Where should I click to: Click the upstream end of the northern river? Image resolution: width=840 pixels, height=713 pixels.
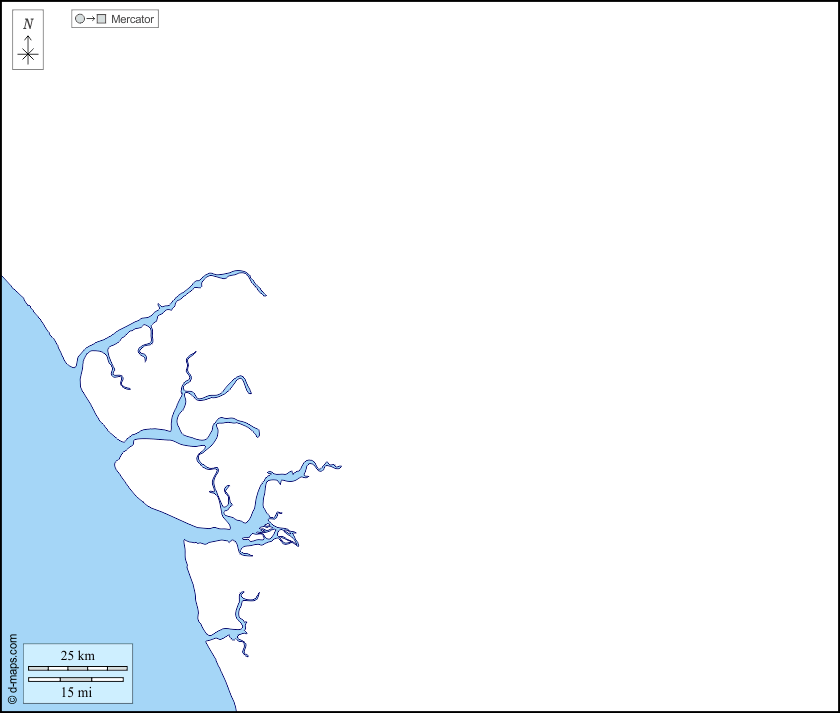tap(264, 294)
